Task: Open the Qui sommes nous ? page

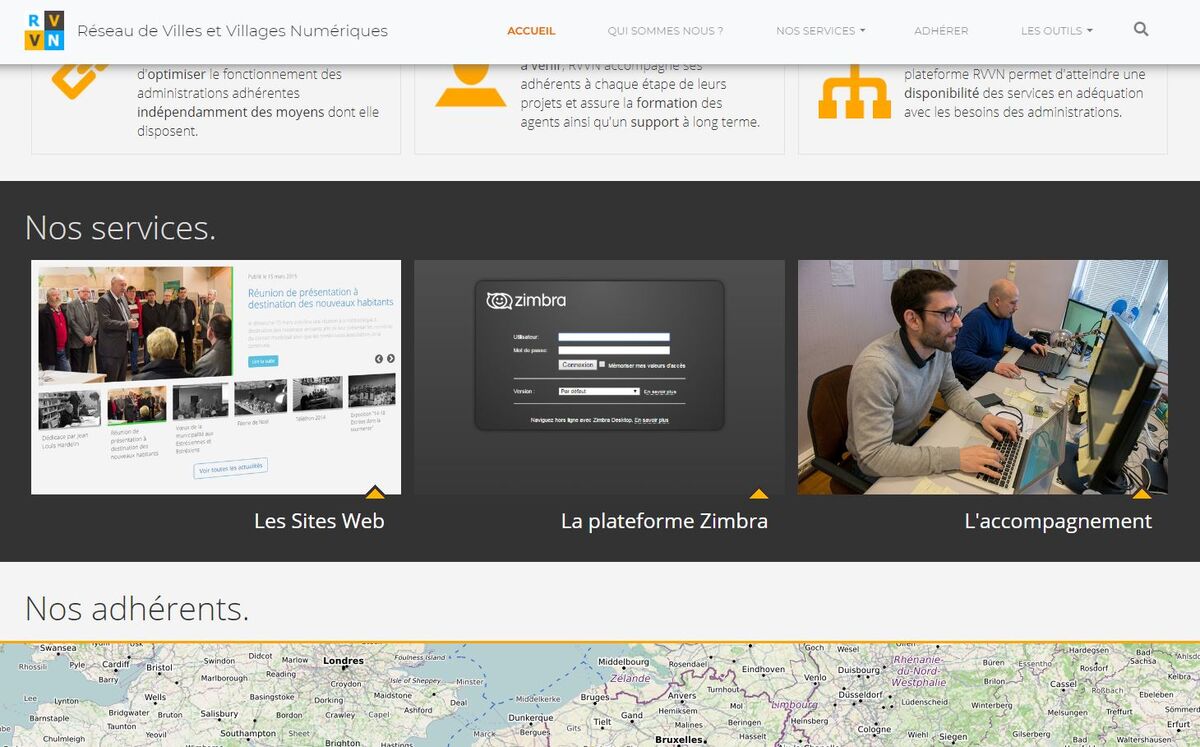Action: pos(665,31)
